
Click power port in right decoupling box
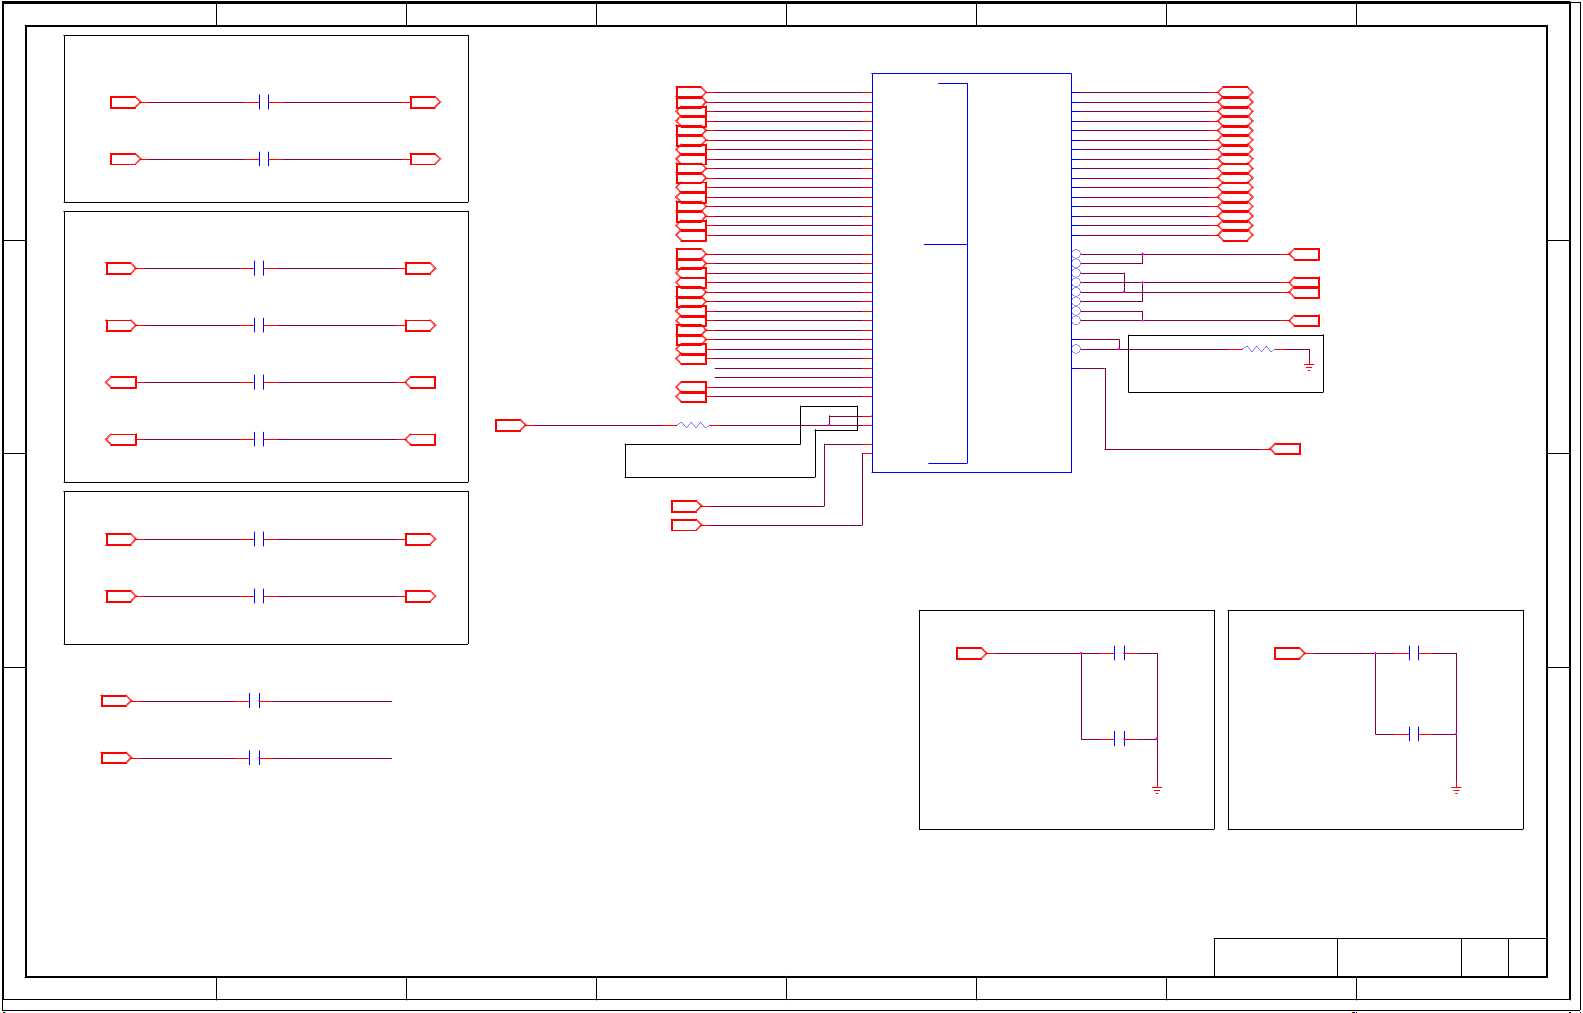[x=1290, y=653]
